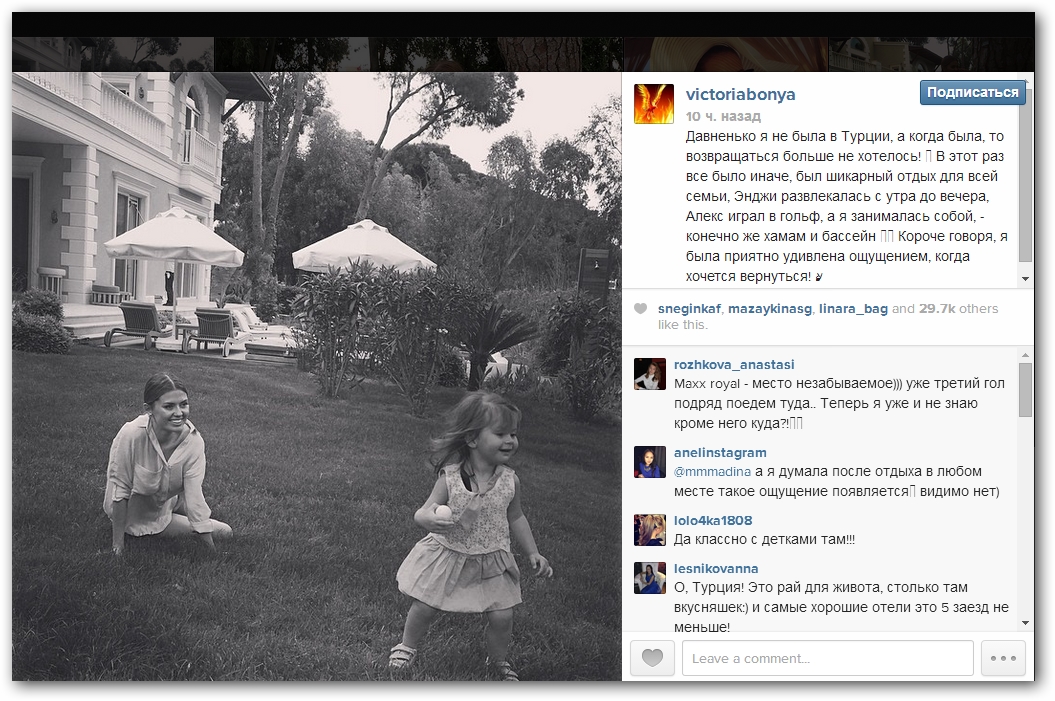Open rozhkova_anastasi's avatar thumbnail

650,374
